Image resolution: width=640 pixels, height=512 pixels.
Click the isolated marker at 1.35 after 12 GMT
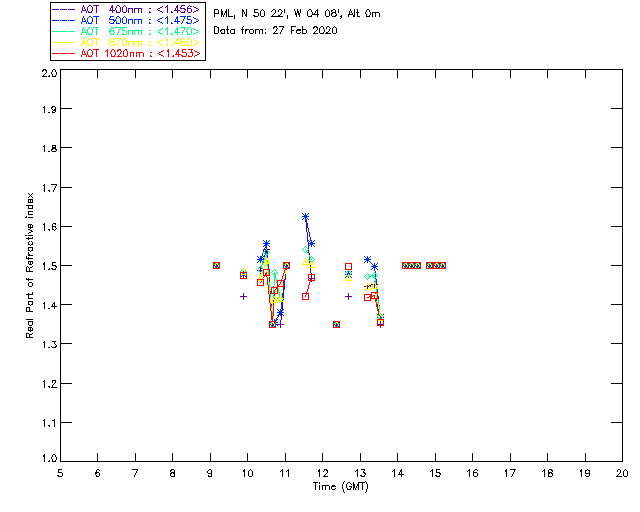tap(336, 325)
